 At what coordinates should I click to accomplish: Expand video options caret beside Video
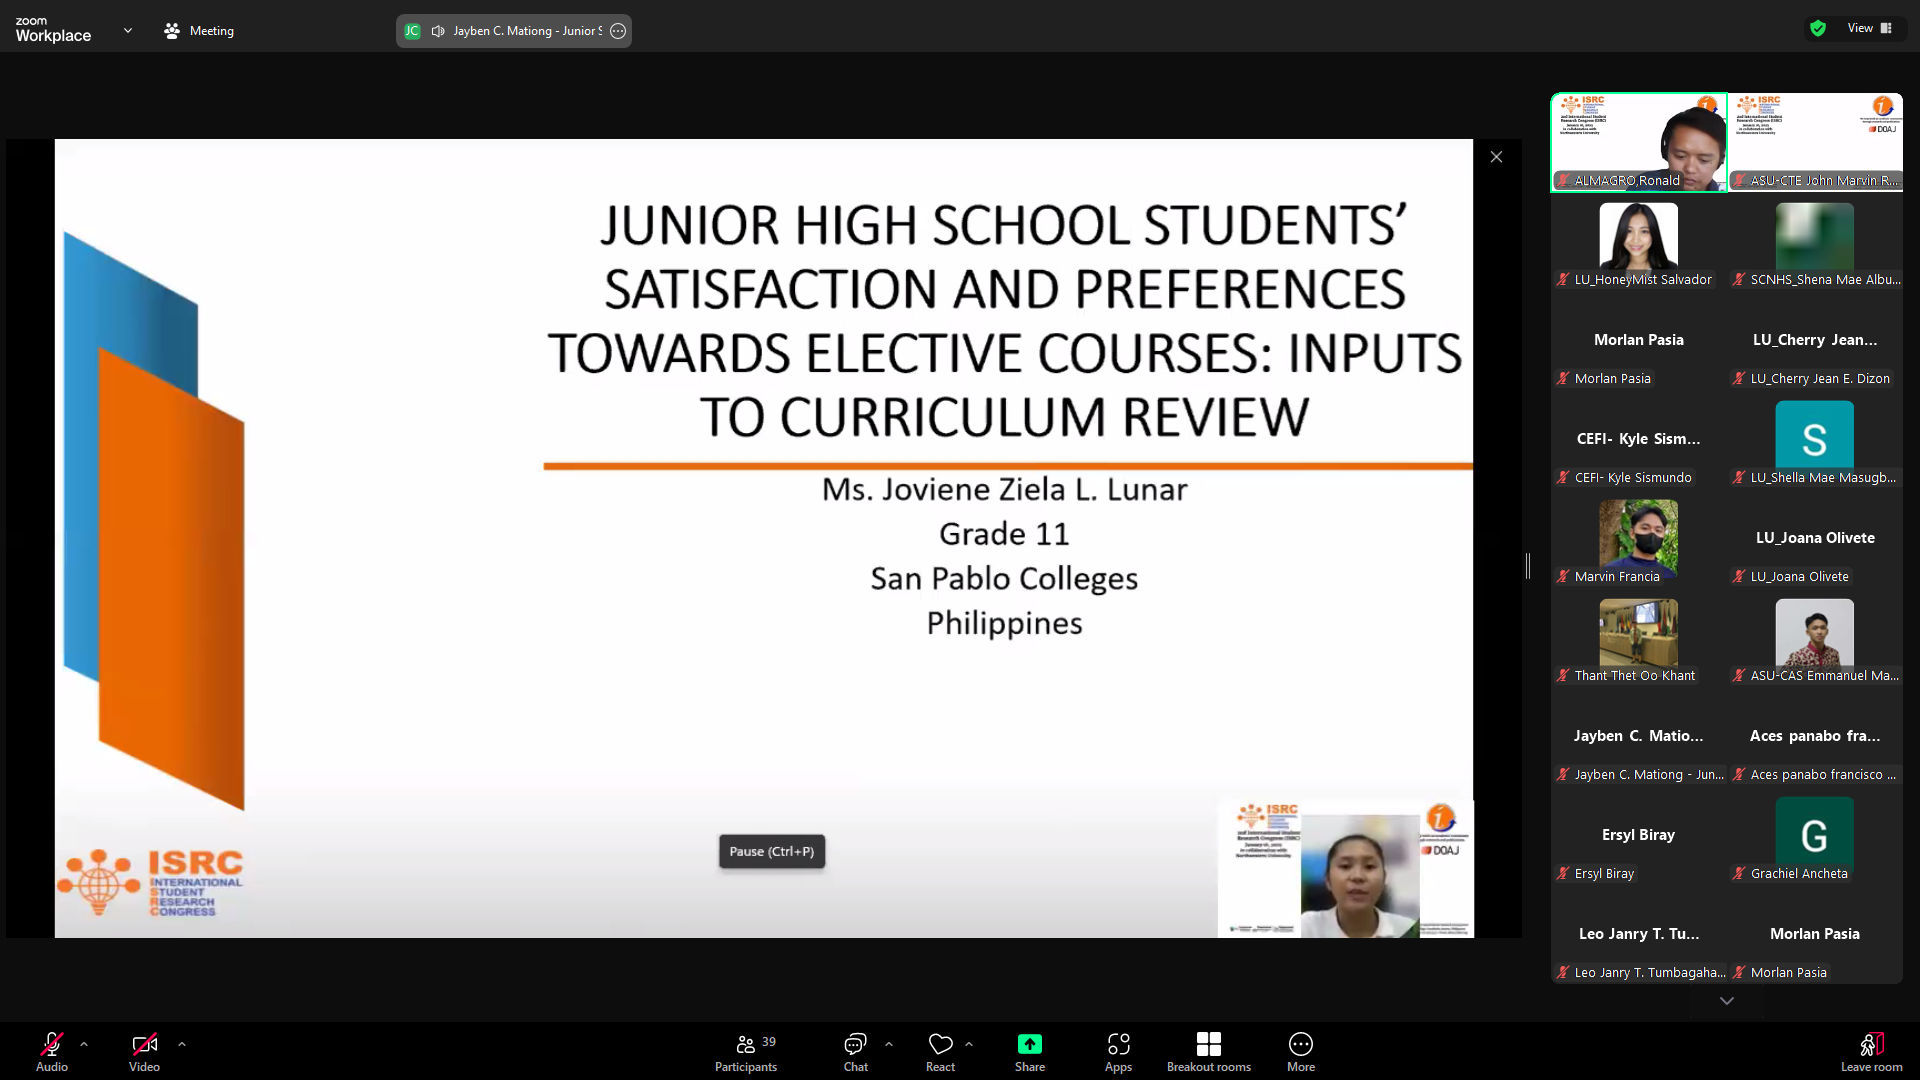(x=182, y=1044)
